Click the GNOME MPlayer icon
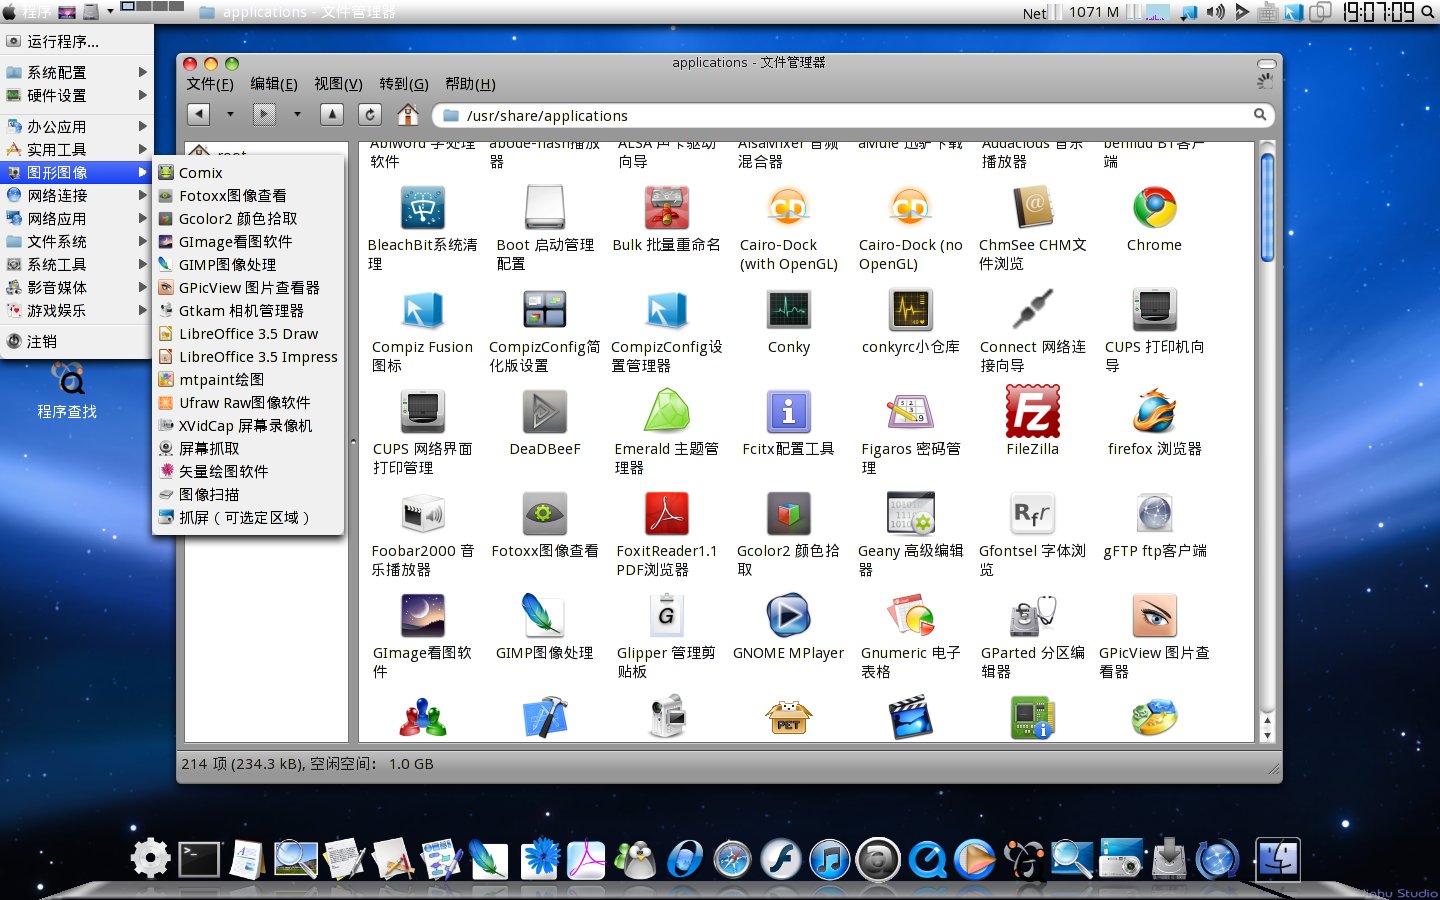The height and width of the screenshot is (900, 1440). tap(789, 616)
